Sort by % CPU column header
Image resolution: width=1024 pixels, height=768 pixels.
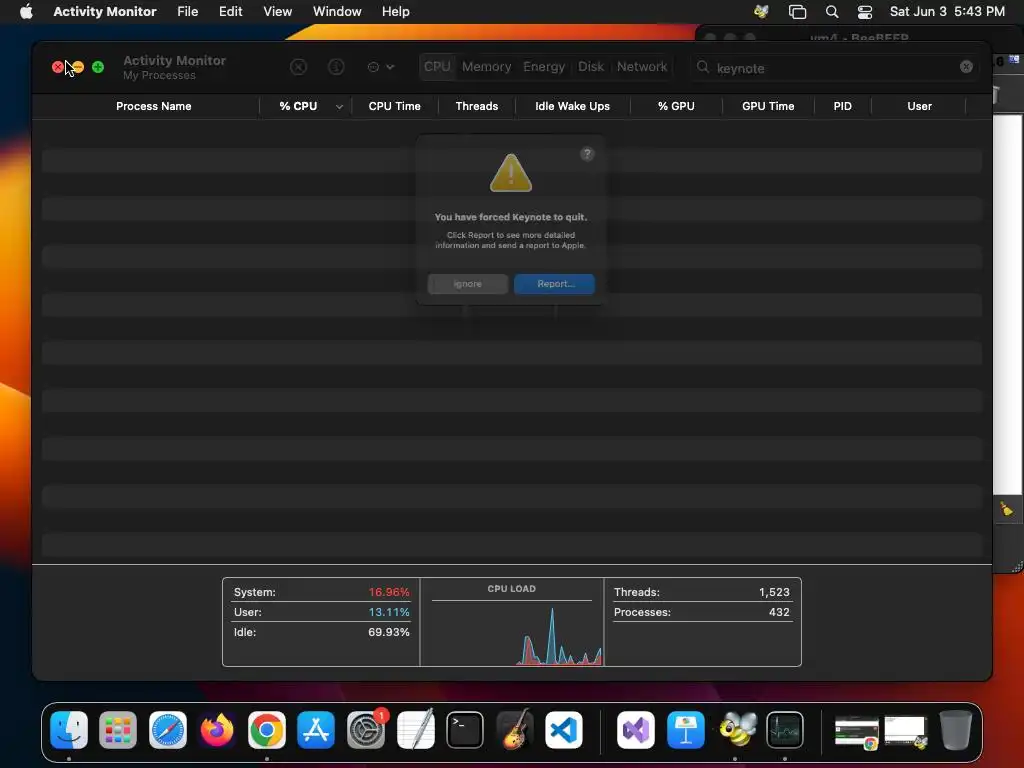tap(298, 106)
